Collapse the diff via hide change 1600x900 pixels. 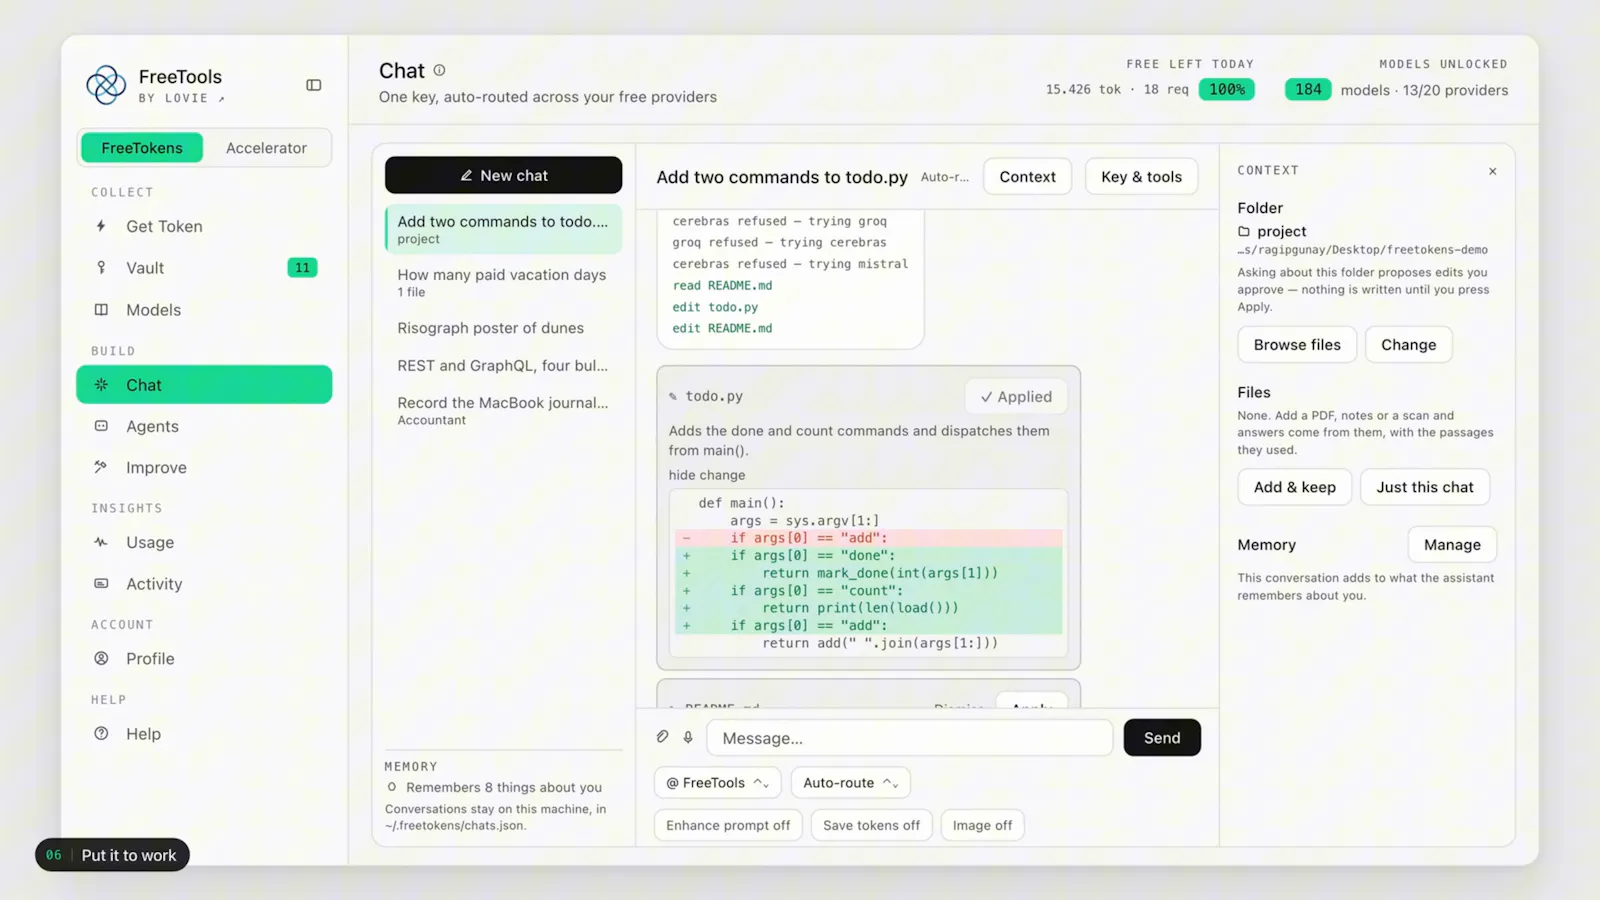click(x=707, y=475)
